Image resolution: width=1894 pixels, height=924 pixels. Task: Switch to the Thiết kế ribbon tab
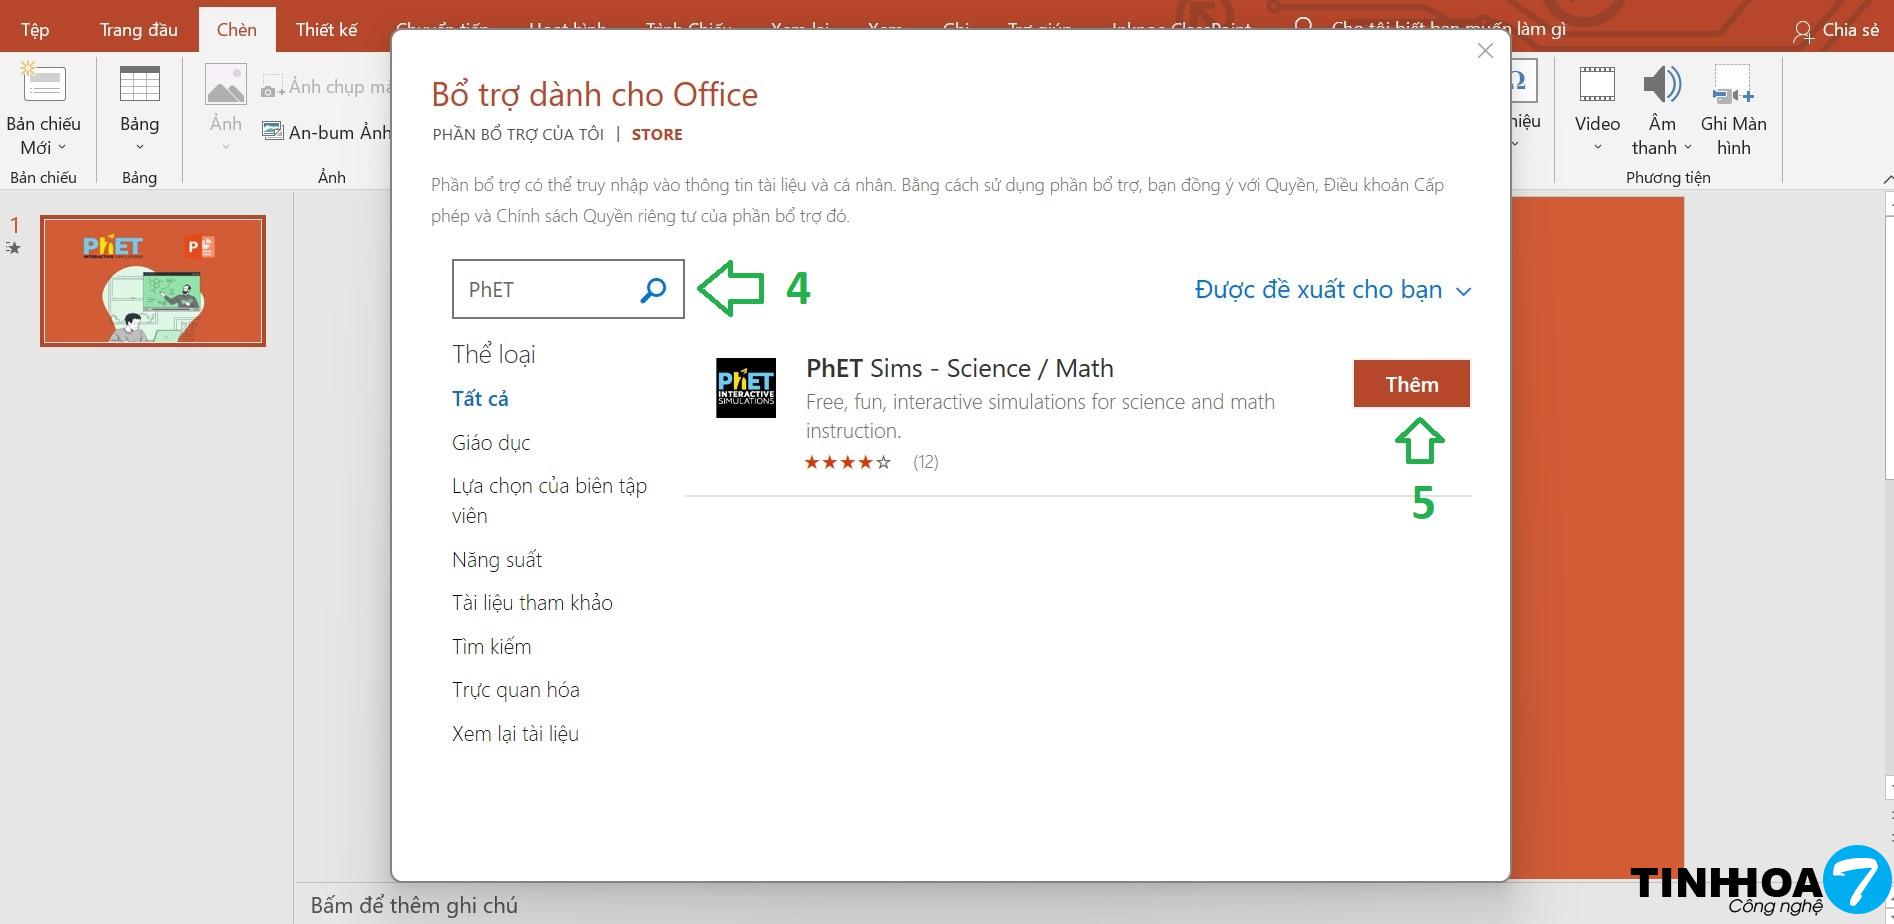click(x=326, y=30)
